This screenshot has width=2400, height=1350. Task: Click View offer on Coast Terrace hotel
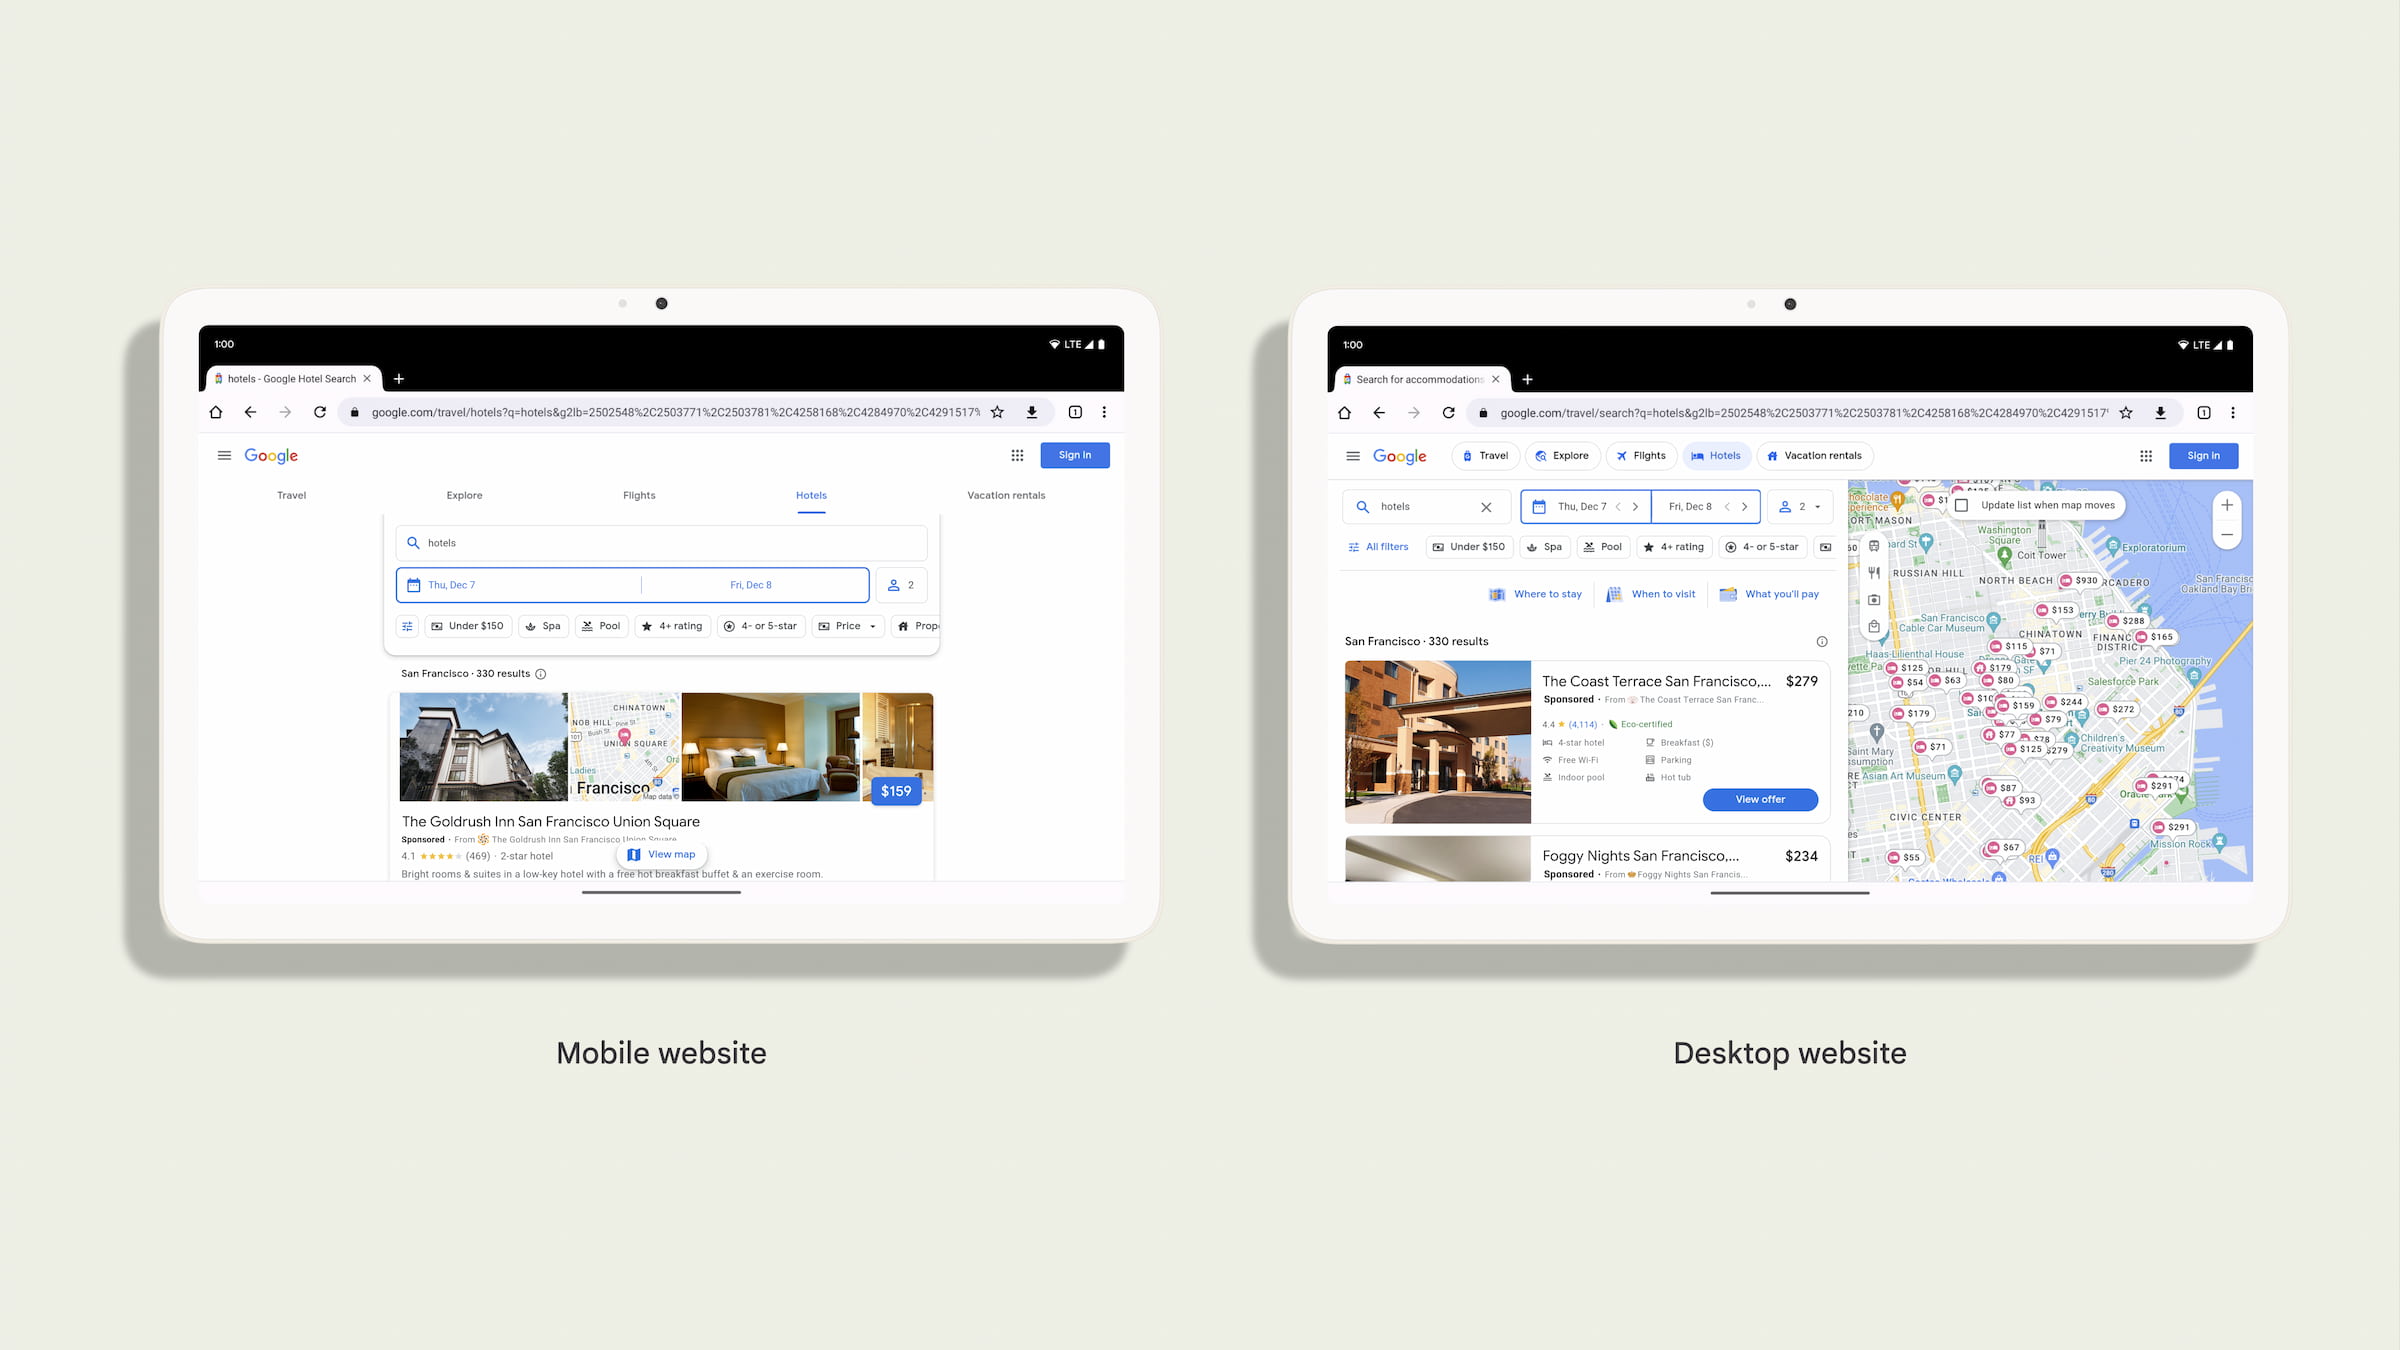1760,799
